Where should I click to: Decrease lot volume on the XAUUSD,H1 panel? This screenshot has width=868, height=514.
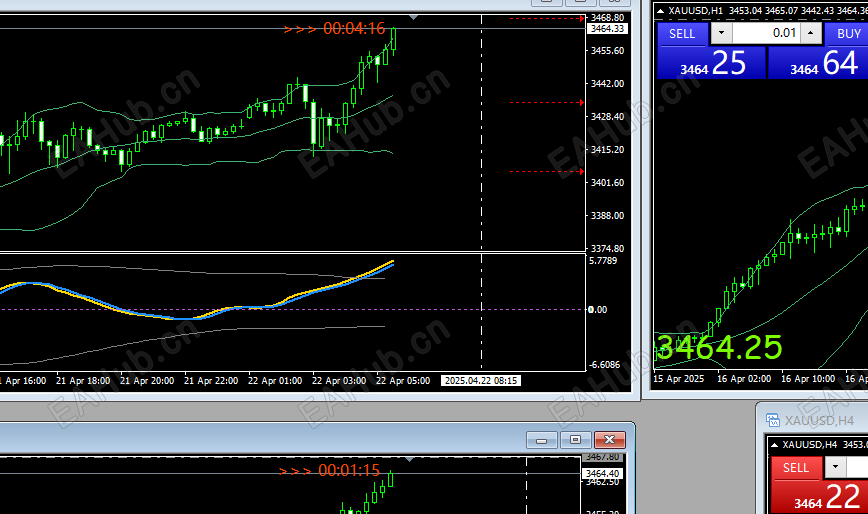point(721,33)
